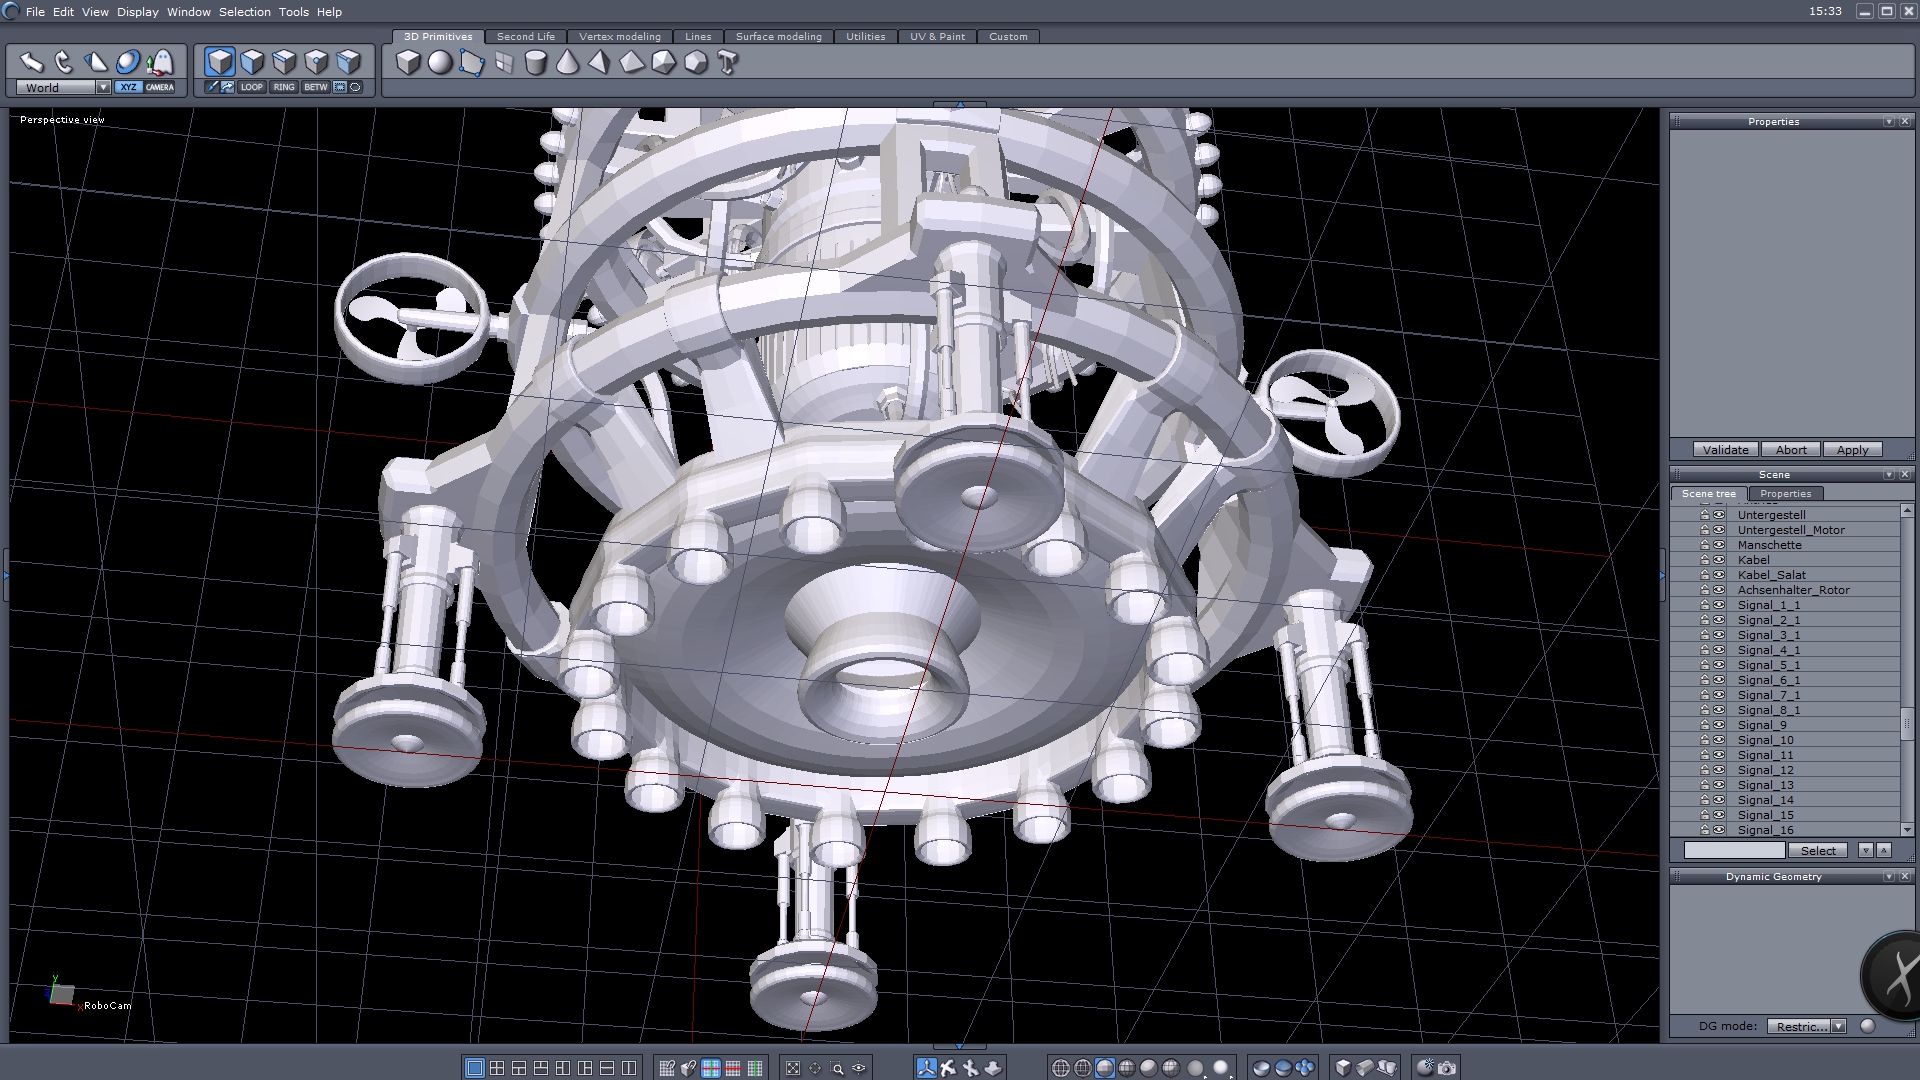Viewport: 1920px width, 1080px height.
Task: Open the World coordinate system dropdown
Action: point(103,88)
